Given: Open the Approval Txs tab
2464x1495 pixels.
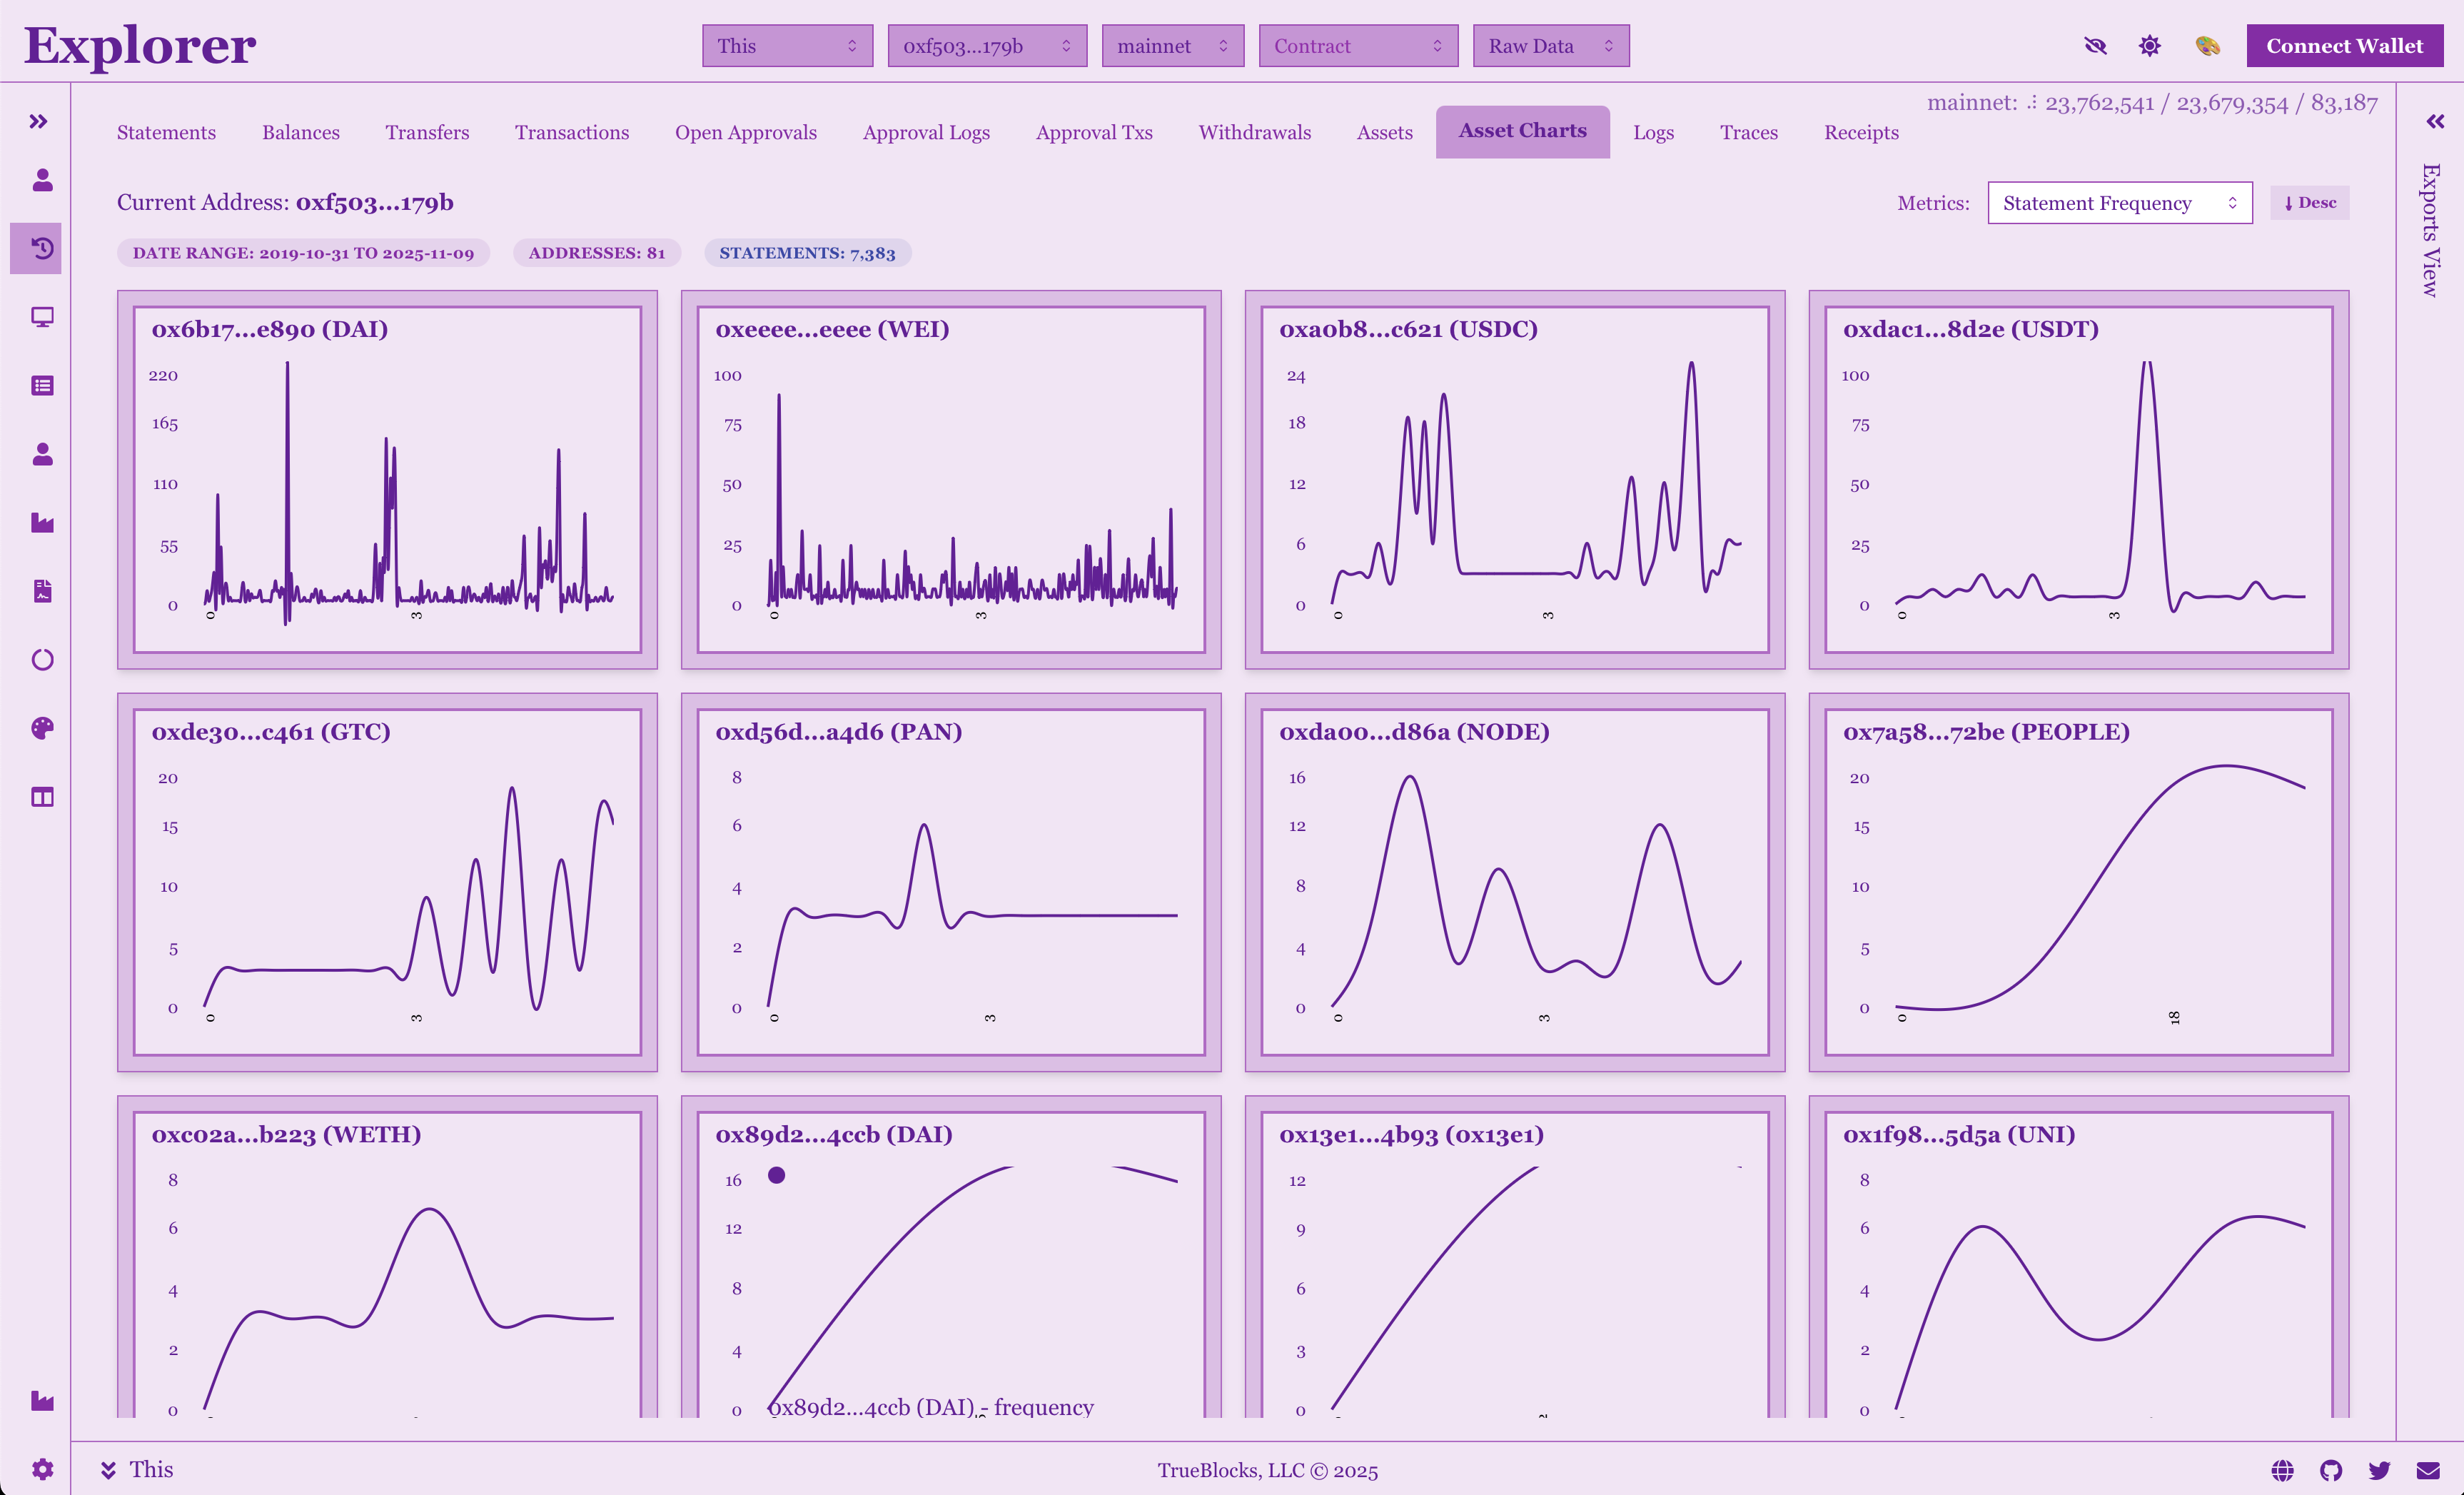Looking at the screenshot, I should tap(1094, 132).
